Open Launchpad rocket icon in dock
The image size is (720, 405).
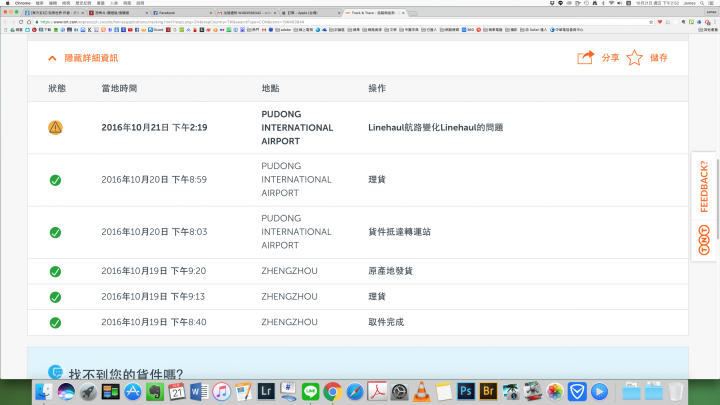(88, 392)
